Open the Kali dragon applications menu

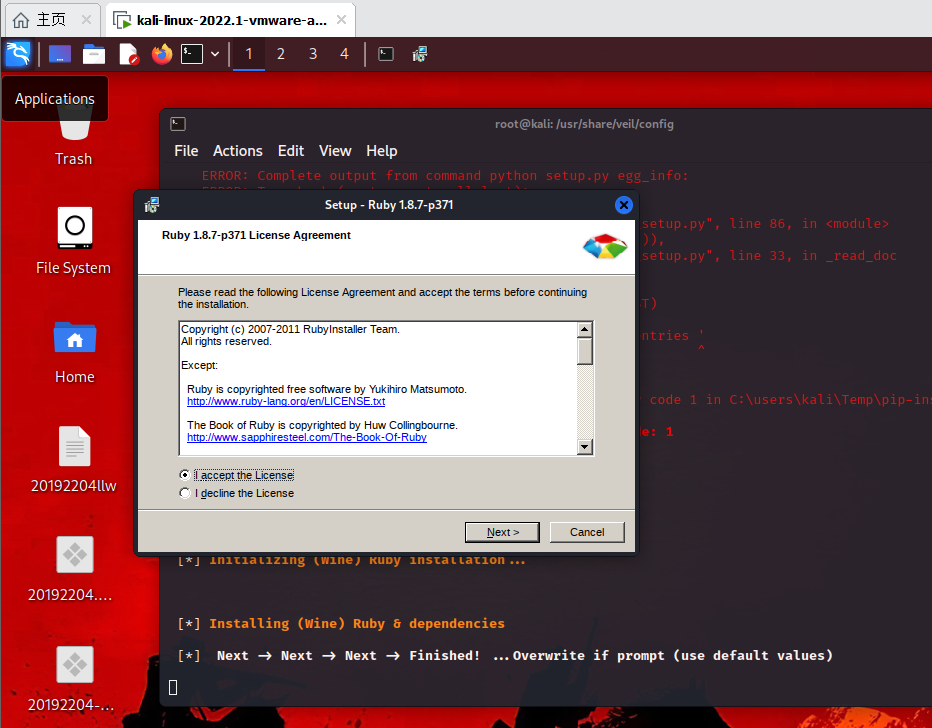(x=17, y=54)
